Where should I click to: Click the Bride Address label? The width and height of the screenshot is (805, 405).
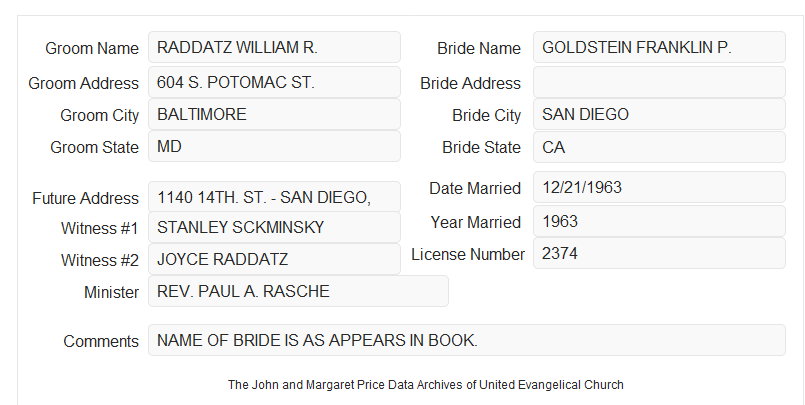point(470,83)
